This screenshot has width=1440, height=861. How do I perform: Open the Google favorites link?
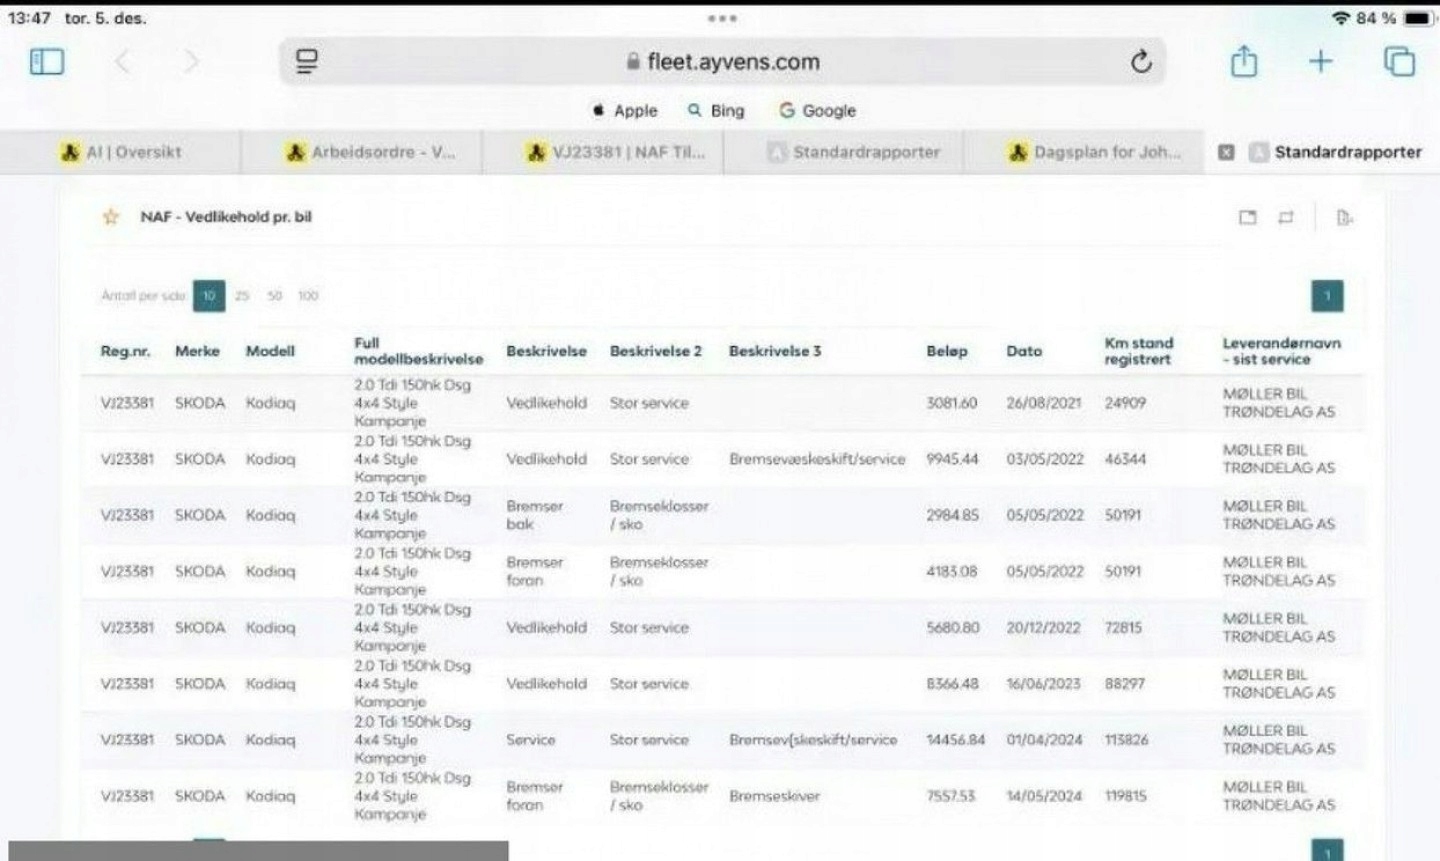tap(818, 111)
